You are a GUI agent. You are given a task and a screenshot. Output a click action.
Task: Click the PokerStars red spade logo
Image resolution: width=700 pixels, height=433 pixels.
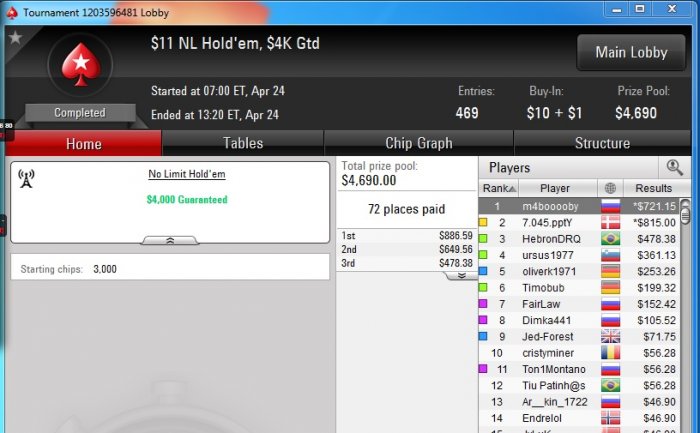click(81, 65)
